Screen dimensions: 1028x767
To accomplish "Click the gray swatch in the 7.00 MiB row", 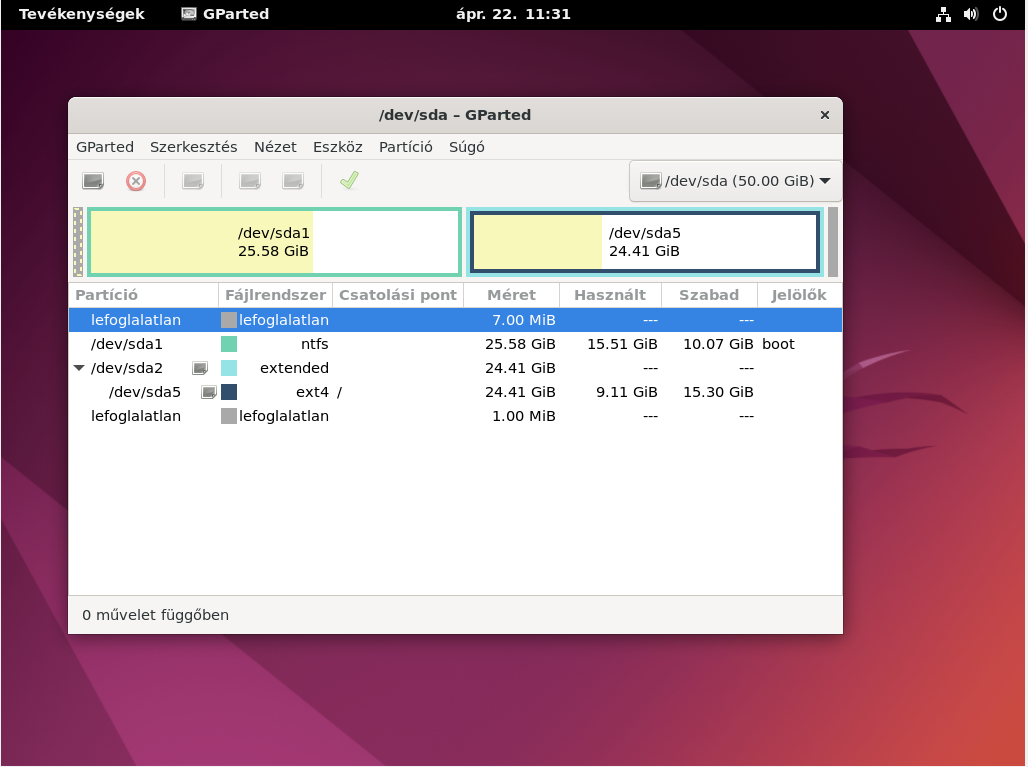I will 229,320.
